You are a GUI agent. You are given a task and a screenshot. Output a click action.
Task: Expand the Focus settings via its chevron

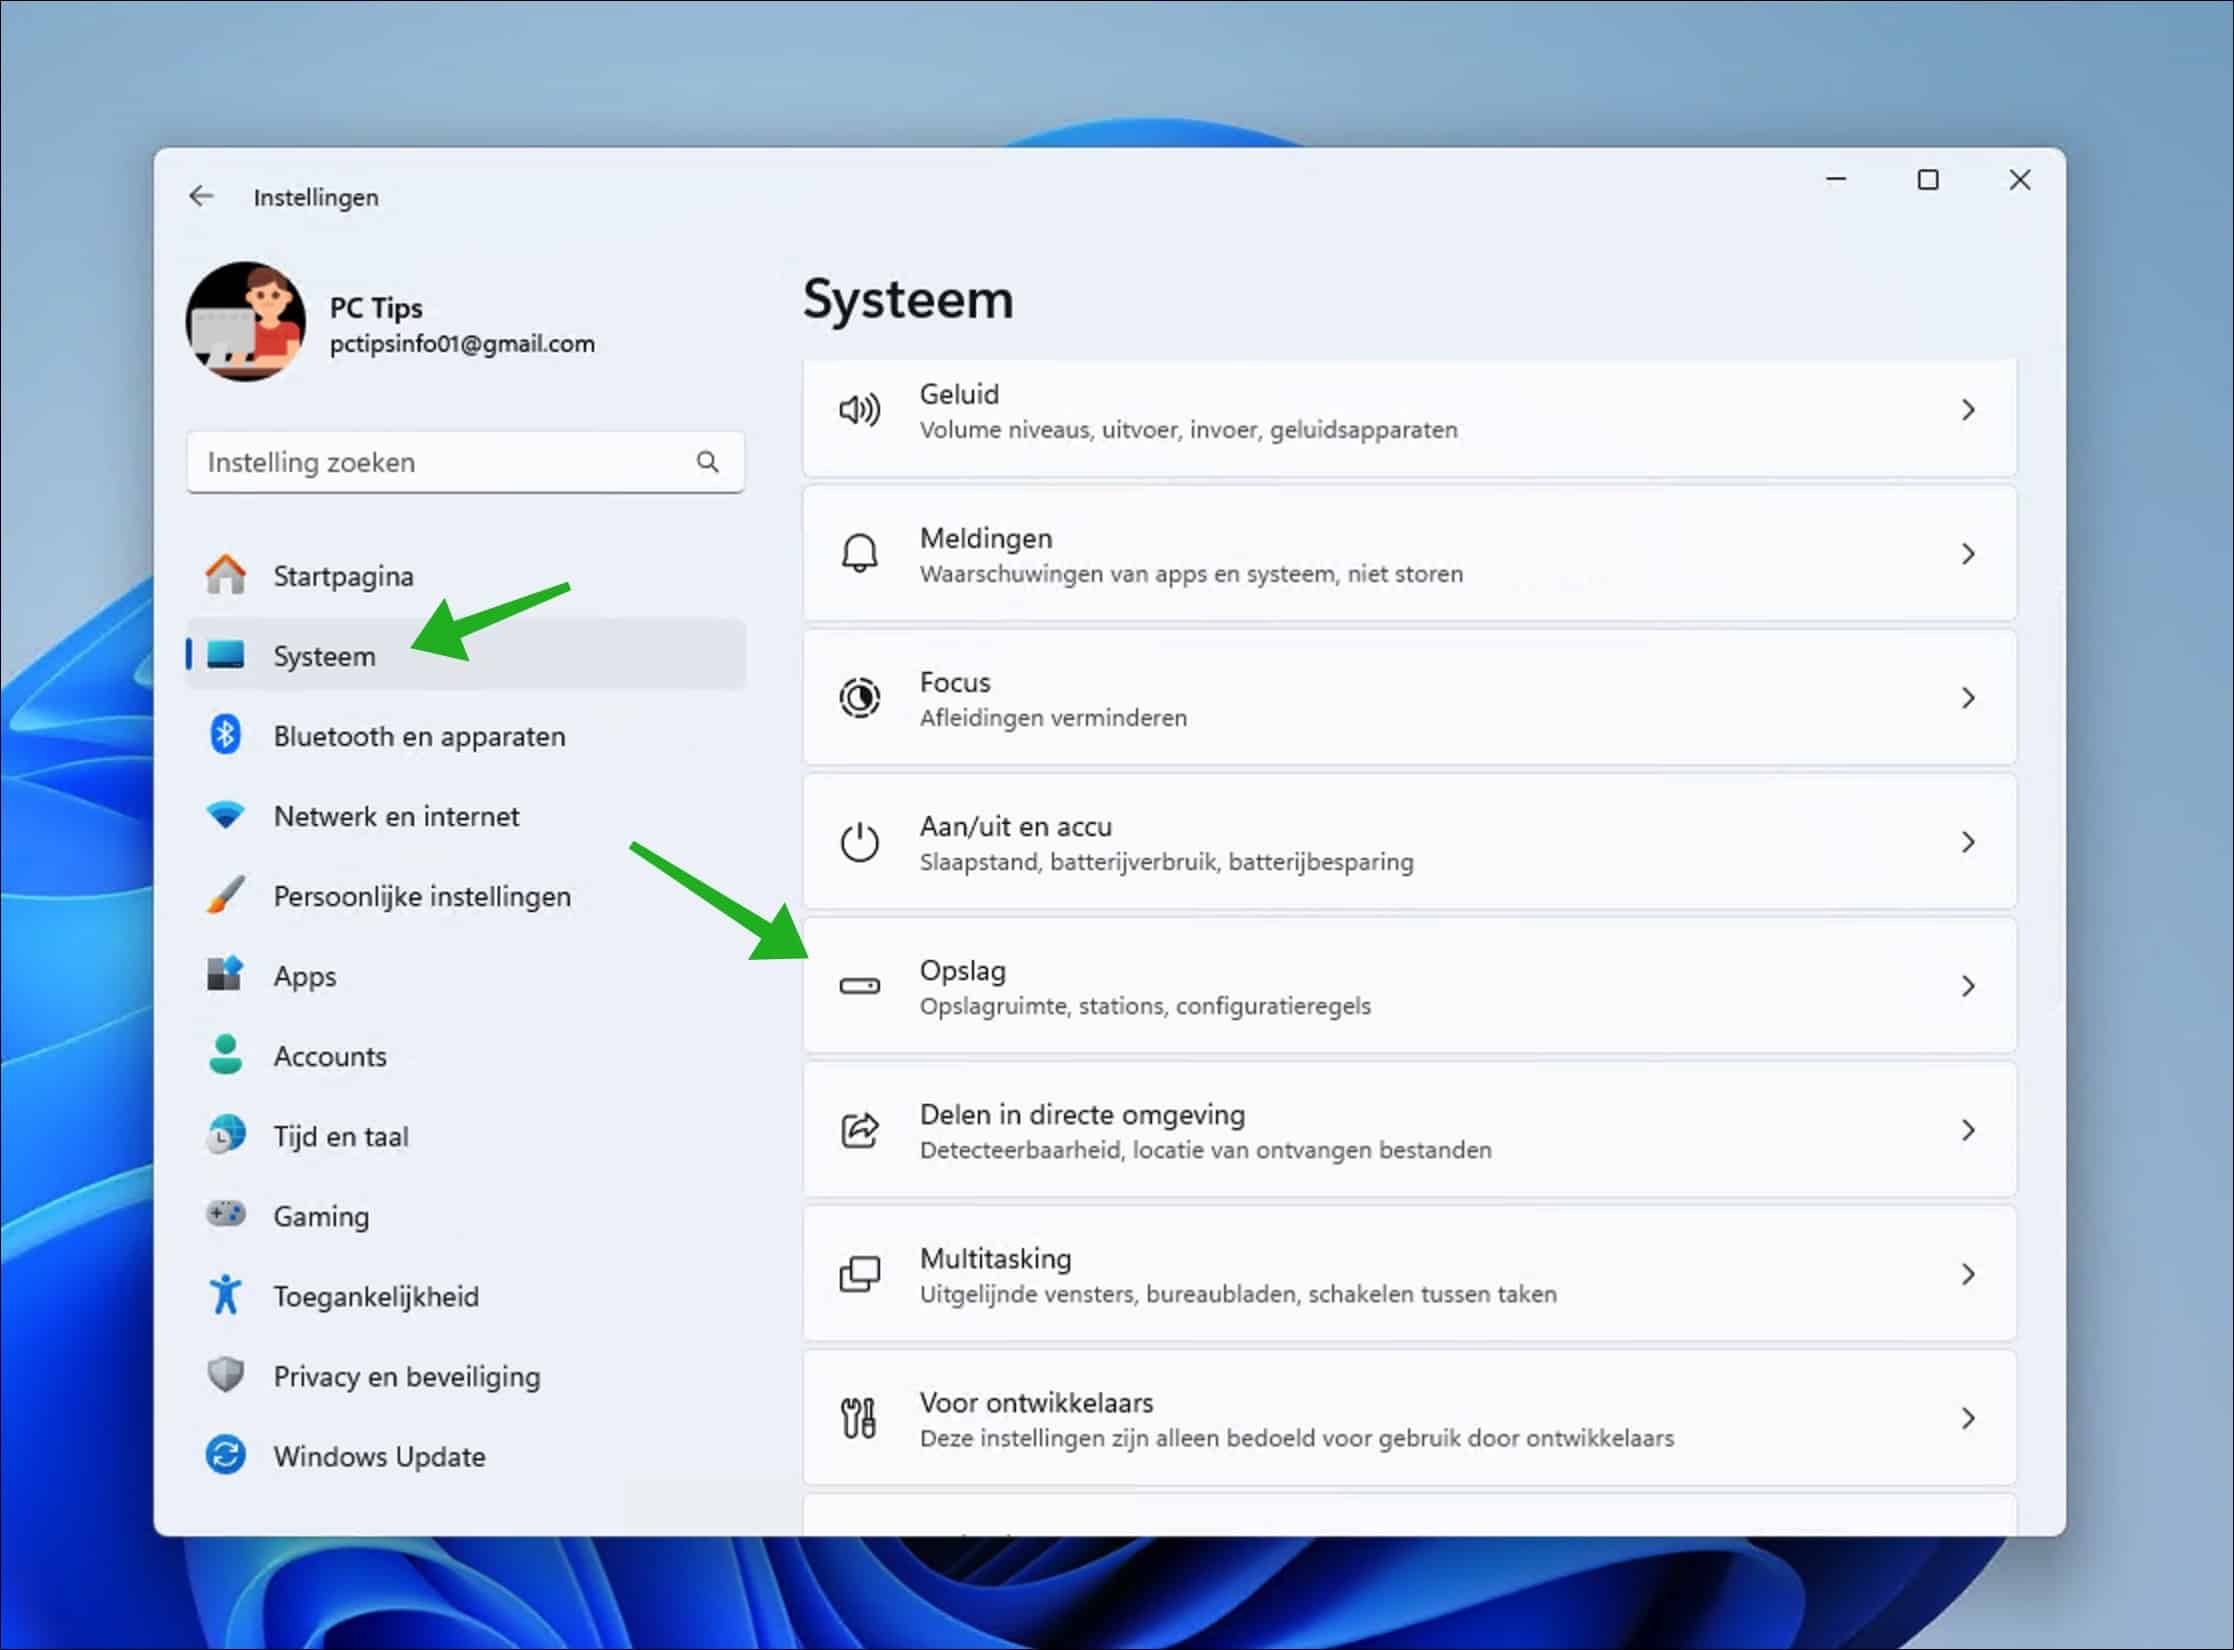coord(1968,698)
